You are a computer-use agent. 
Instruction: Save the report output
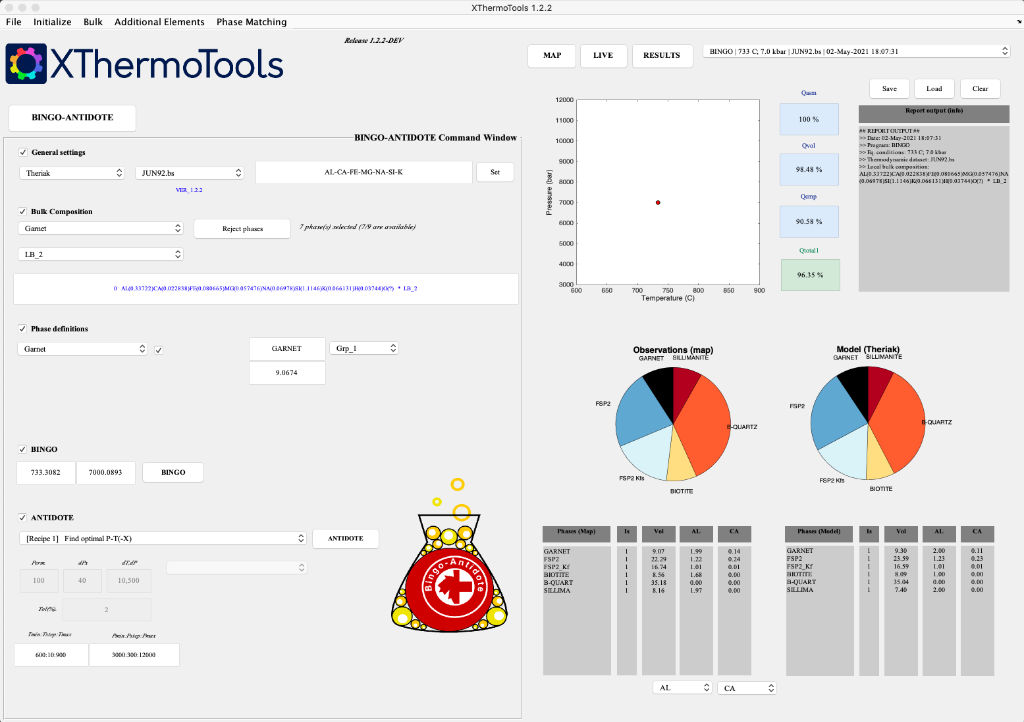[889, 89]
